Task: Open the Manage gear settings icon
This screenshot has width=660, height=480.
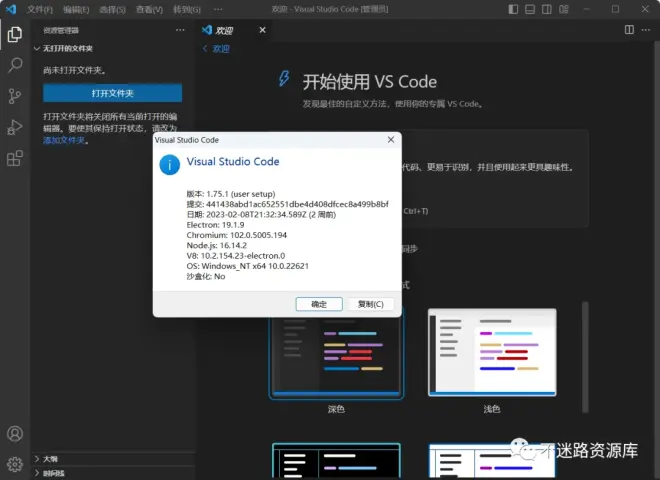Action: 15,464
